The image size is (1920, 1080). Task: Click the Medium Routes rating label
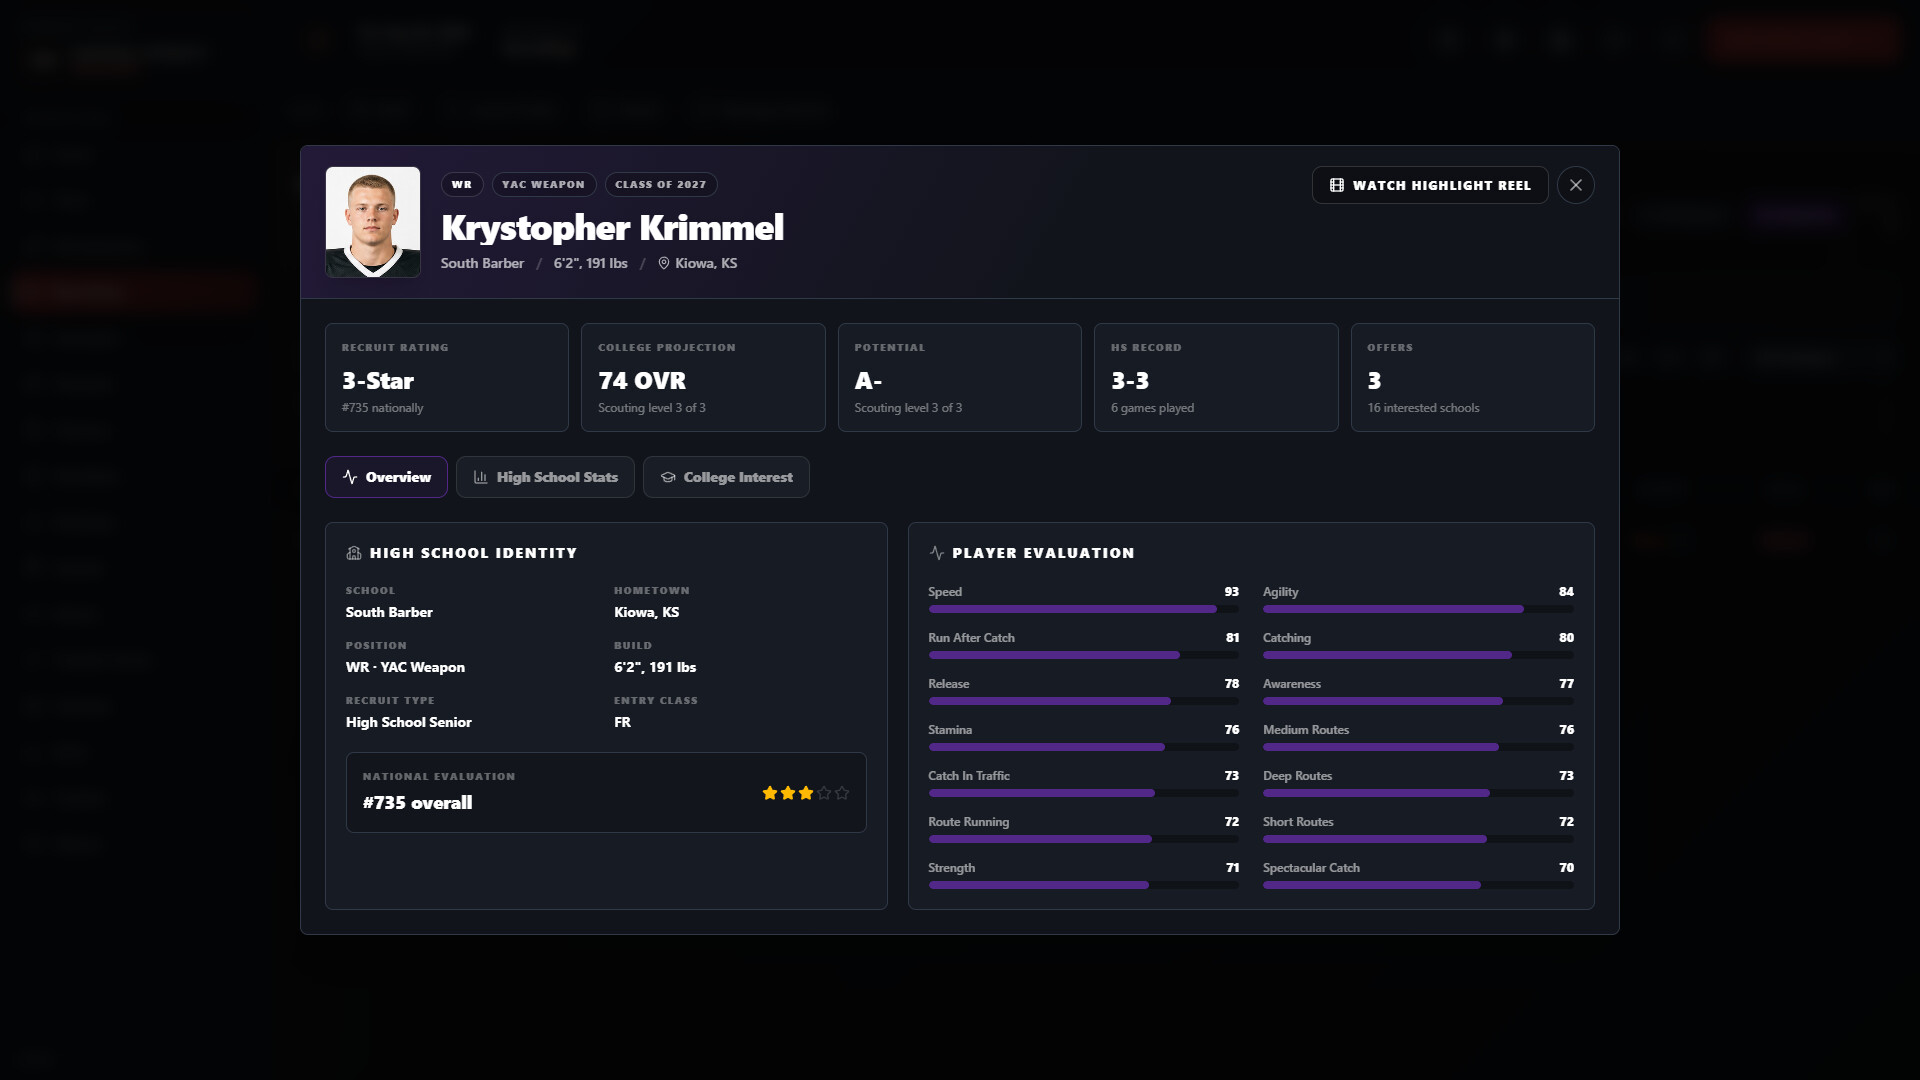[1305, 730]
